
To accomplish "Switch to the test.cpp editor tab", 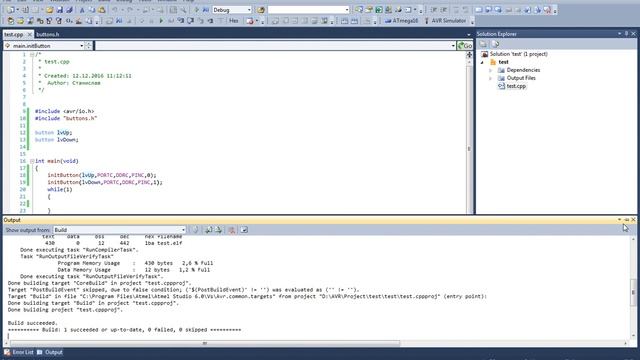I will [14, 34].
